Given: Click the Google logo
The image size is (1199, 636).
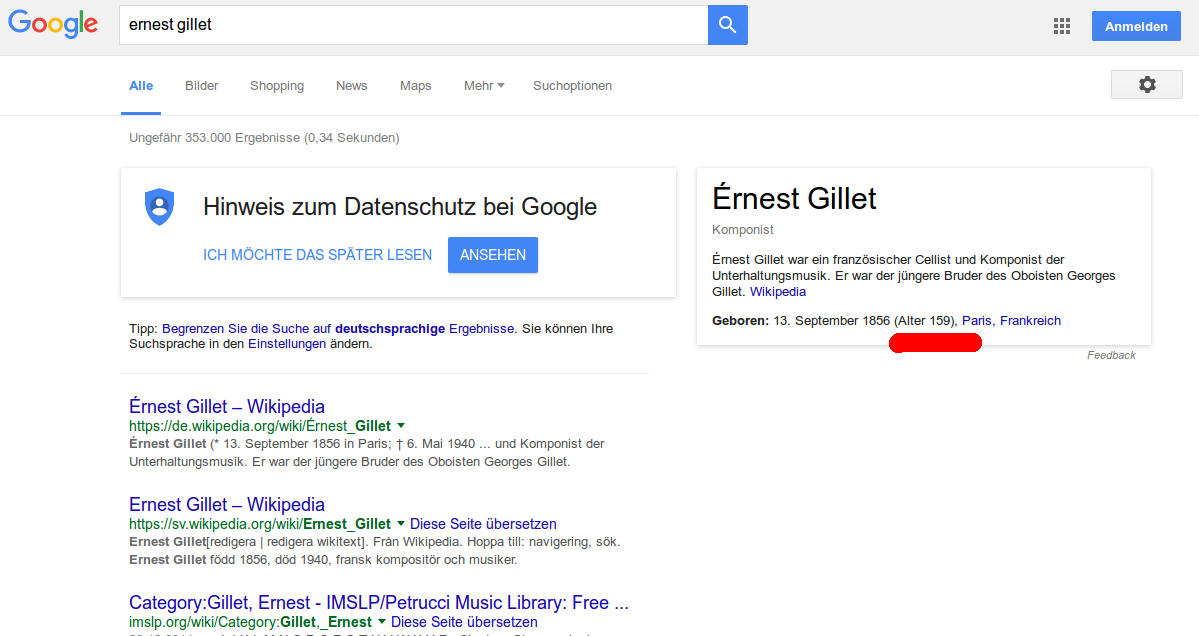Looking at the screenshot, I should (x=53, y=24).
